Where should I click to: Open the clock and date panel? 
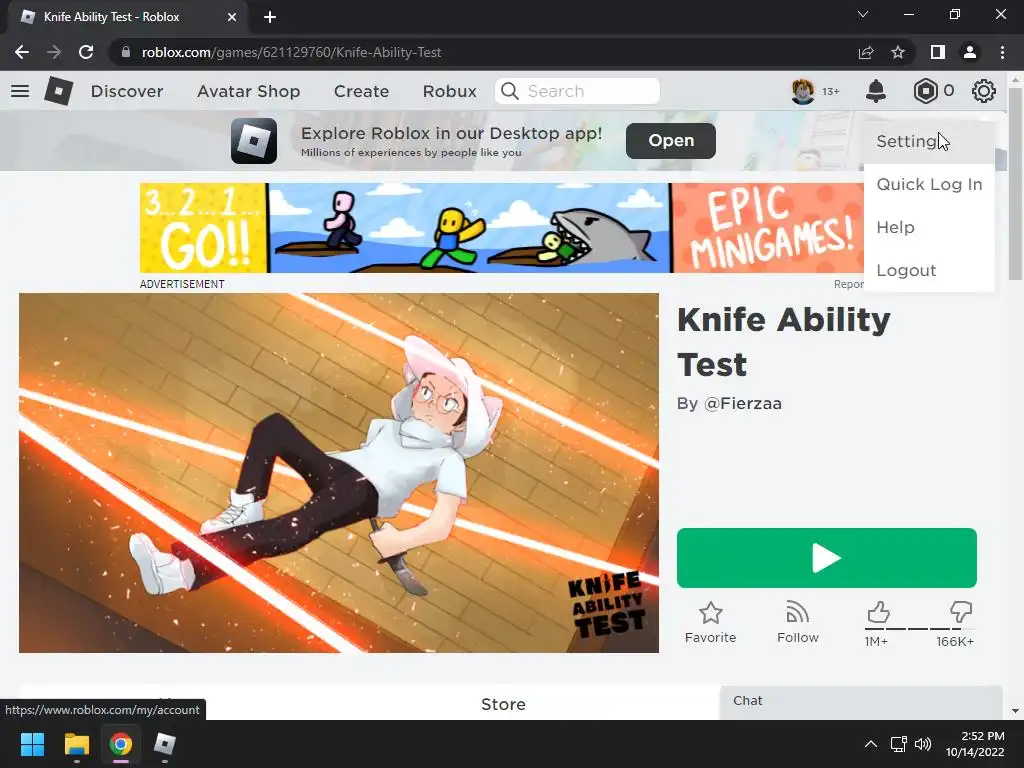(975, 744)
